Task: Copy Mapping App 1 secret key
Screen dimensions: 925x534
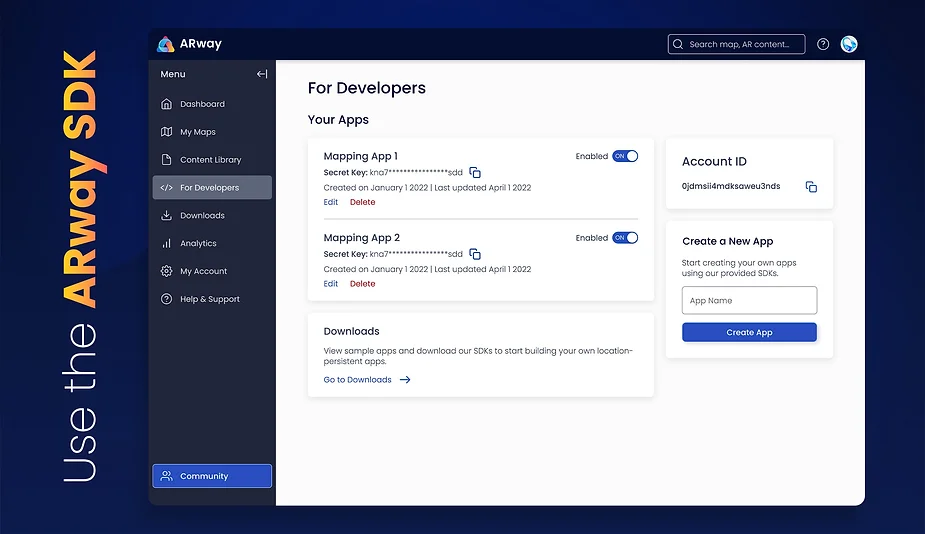Action: click(475, 172)
